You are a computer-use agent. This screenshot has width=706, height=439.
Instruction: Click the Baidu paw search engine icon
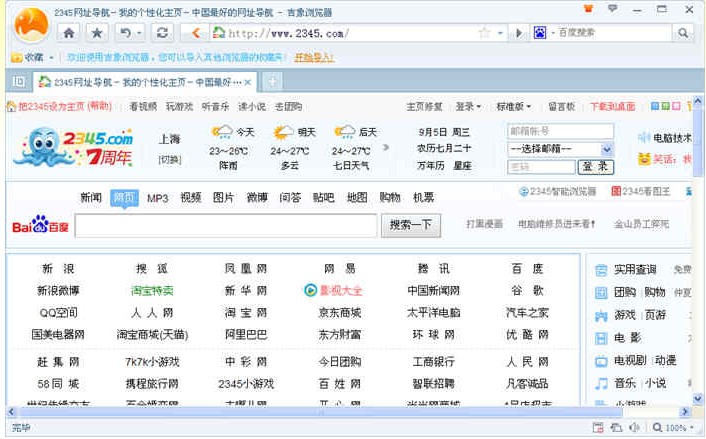point(540,33)
